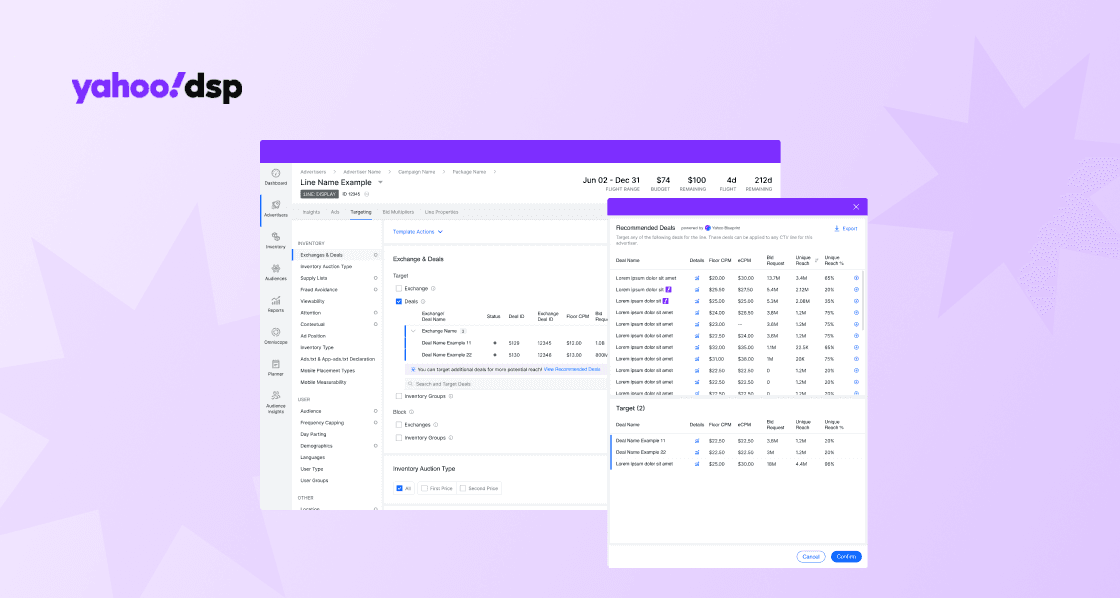The image size is (1120, 598).
Task: Open details icon for Deal Name Example 22 target
Action: coord(696,452)
